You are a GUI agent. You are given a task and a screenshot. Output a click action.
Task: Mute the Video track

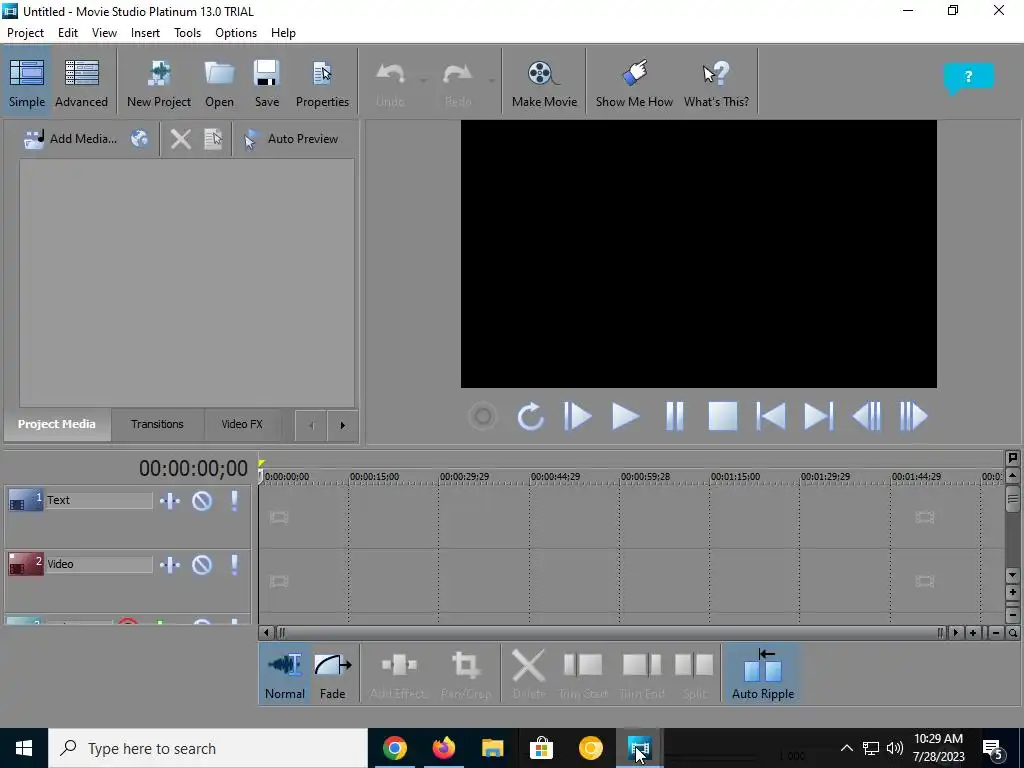(x=202, y=565)
